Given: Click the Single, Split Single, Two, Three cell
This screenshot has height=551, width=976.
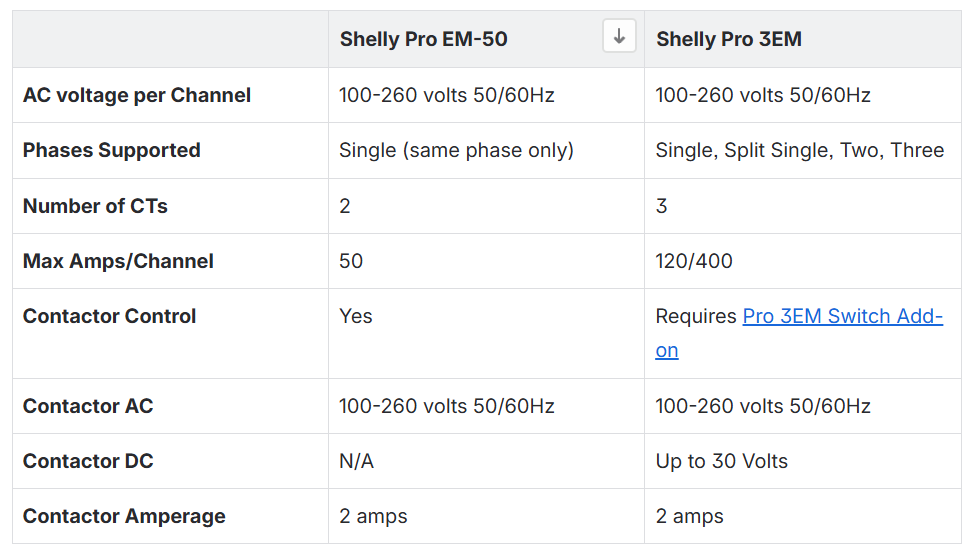Looking at the screenshot, I should (799, 151).
